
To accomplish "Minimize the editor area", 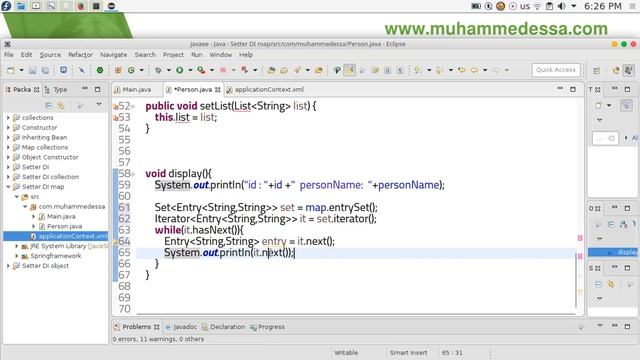I will coord(560,89).
